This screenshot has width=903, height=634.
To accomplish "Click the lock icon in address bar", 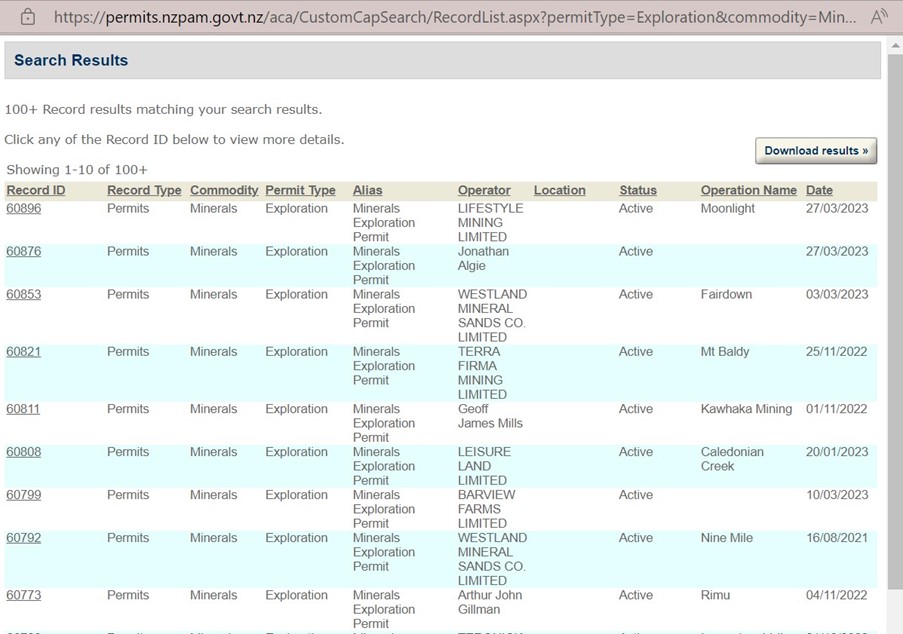I will 27,17.
